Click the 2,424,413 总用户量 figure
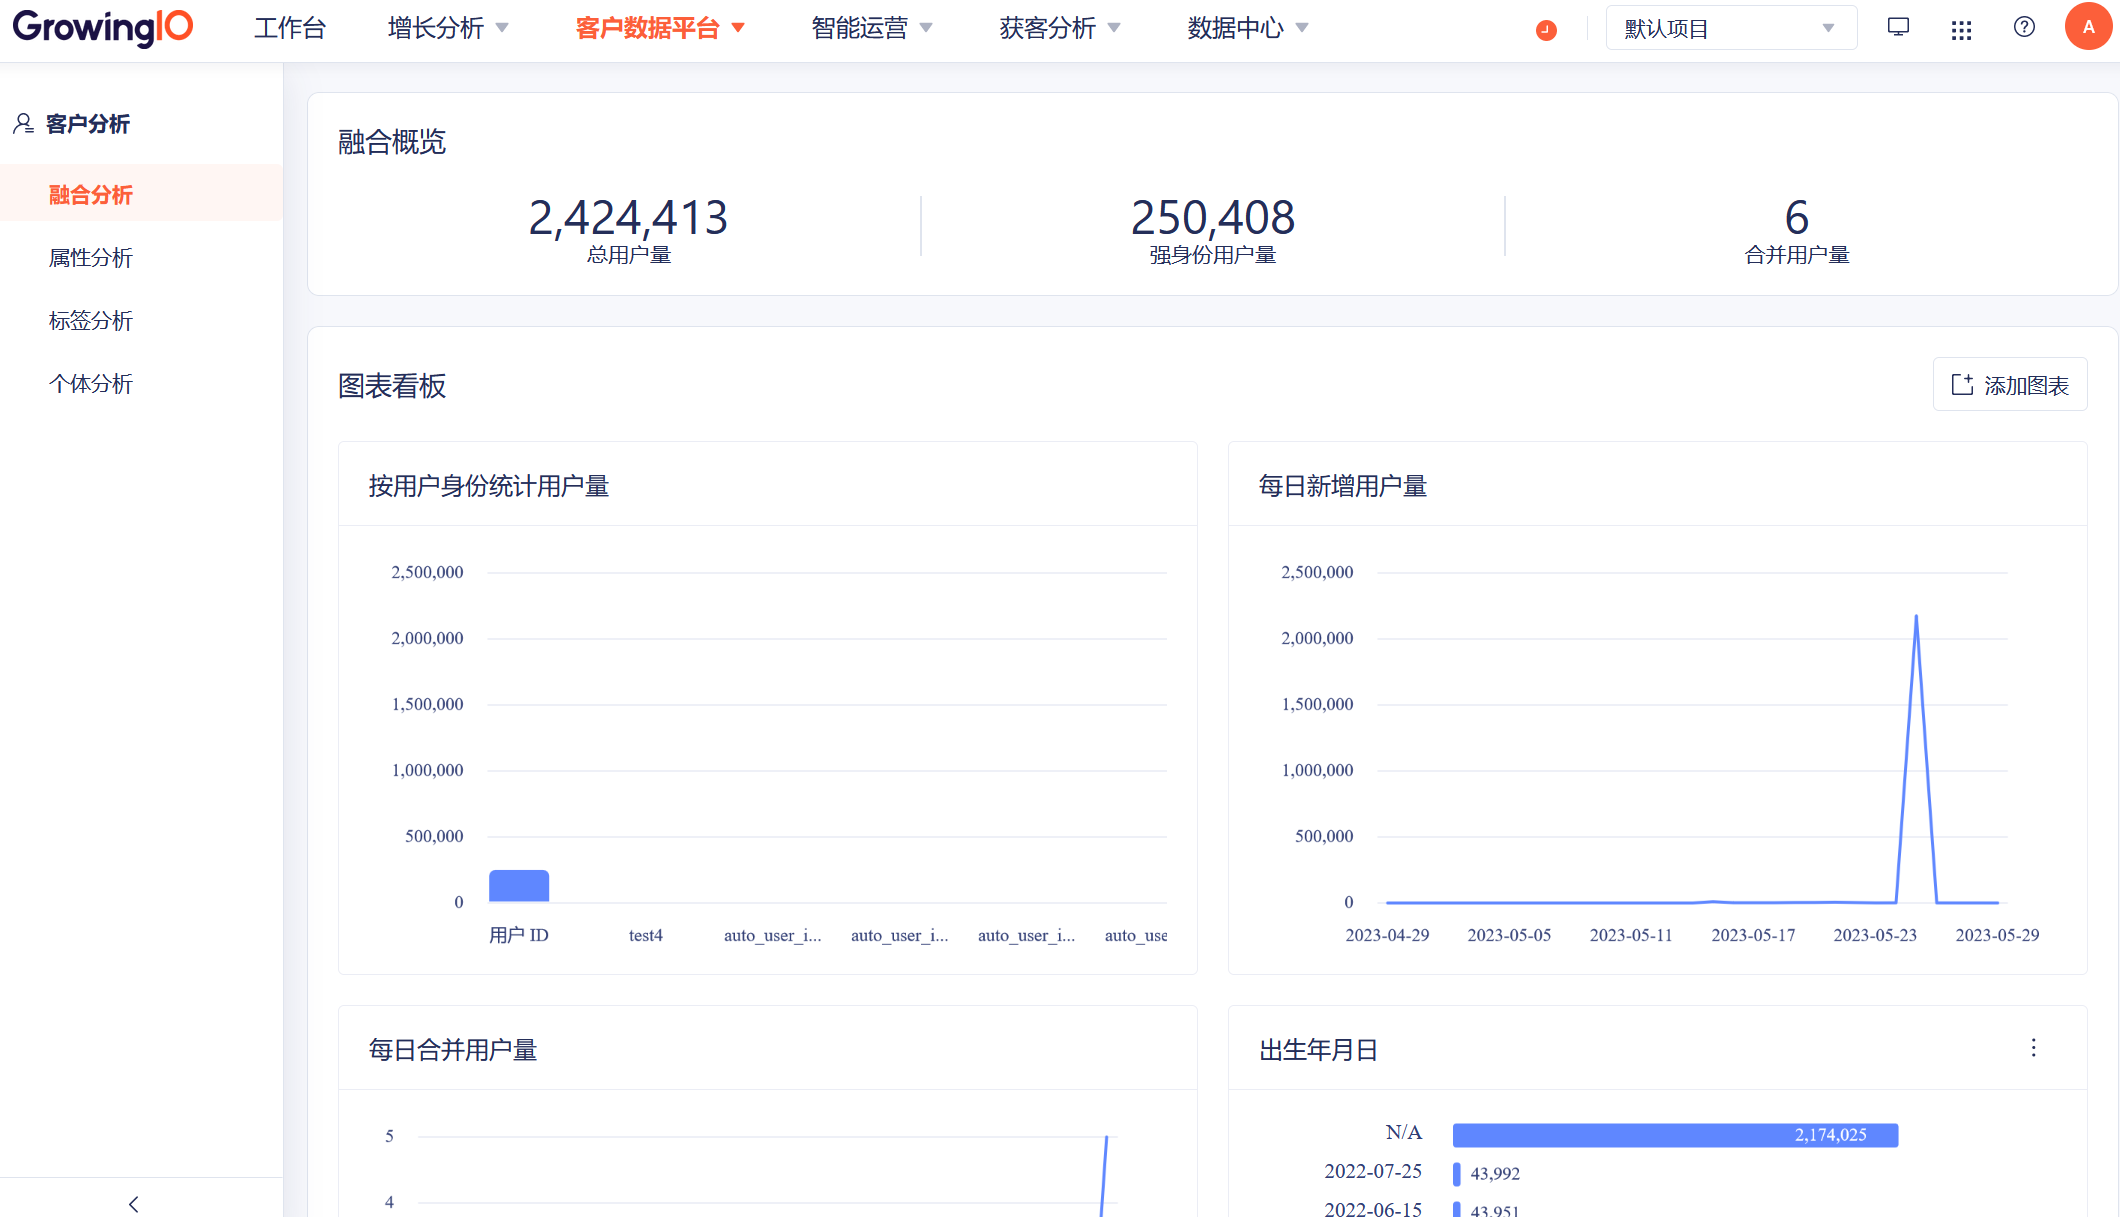Screen dimensions: 2120x1217 coord(628,230)
